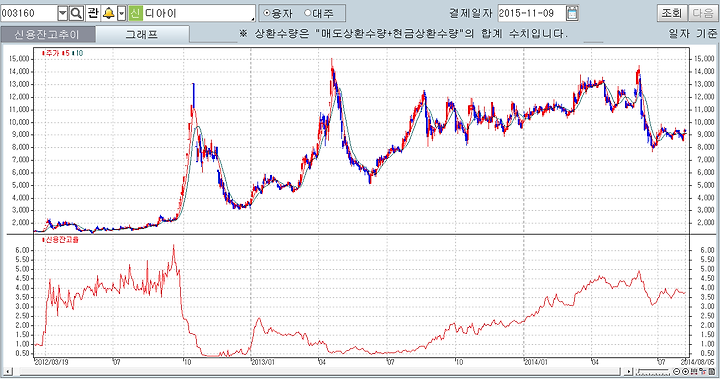Expand the stock code dropdown arrow
The image size is (720, 379).
point(63,13)
